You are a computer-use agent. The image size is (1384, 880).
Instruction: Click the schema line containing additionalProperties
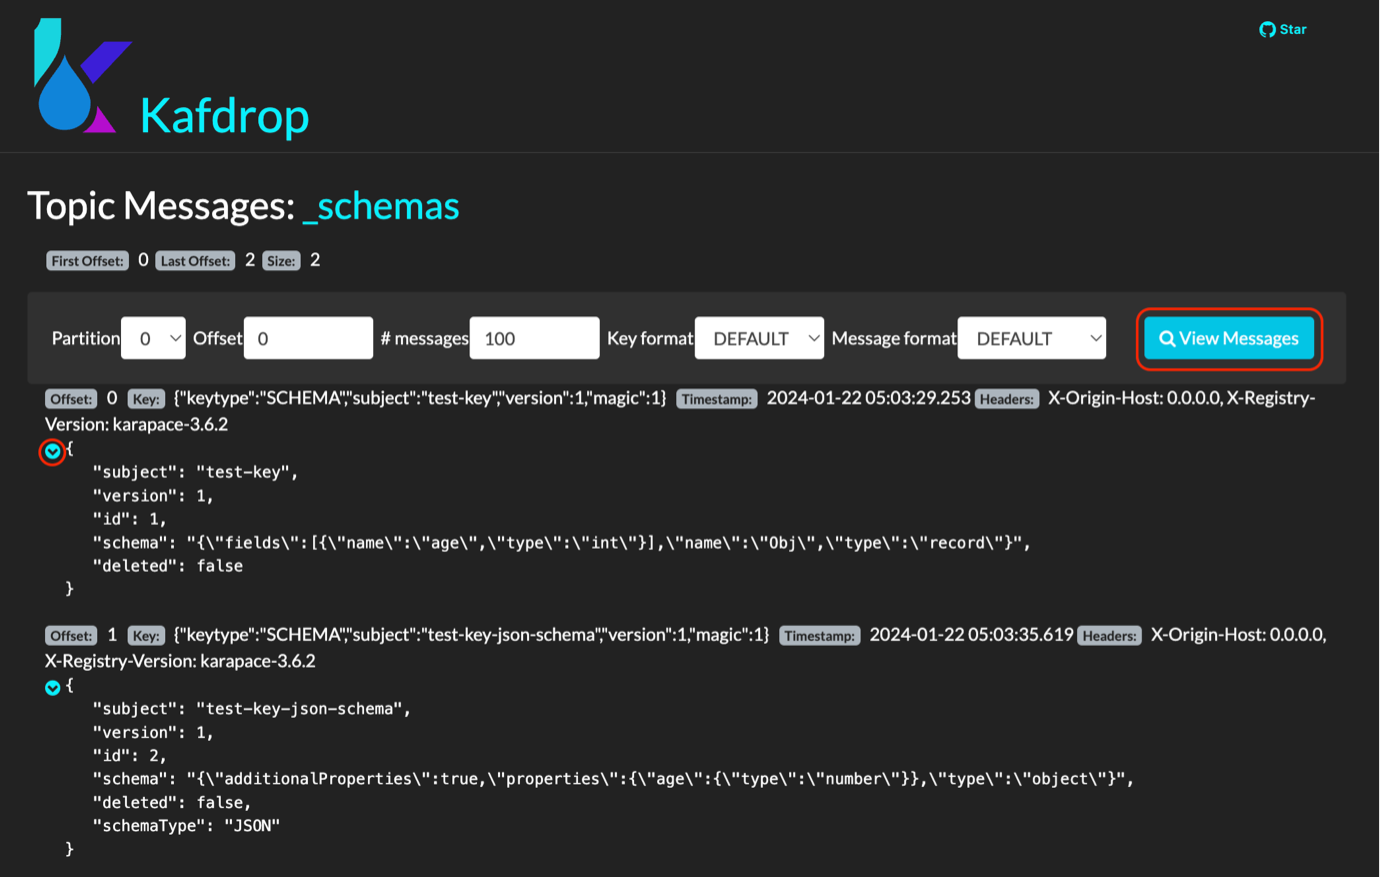pyautogui.click(x=613, y=779)
